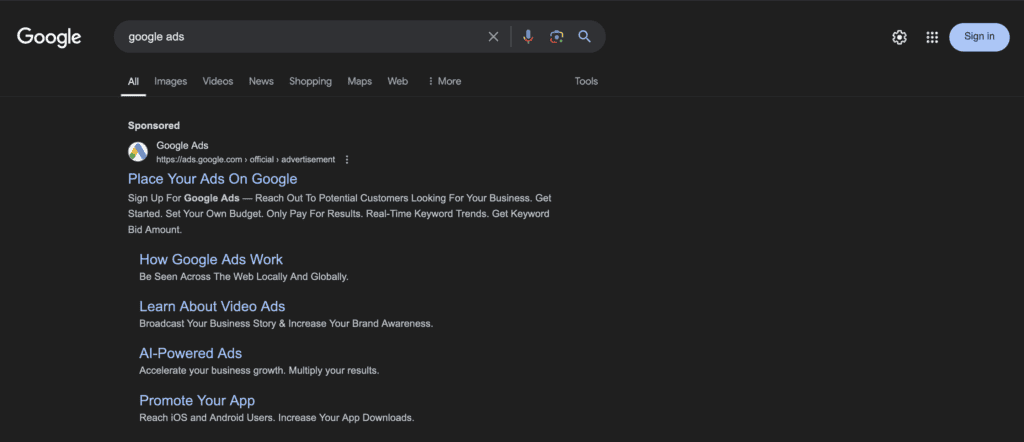Switch to the Videos tab

pyautogui.click(x=217, y=81)
